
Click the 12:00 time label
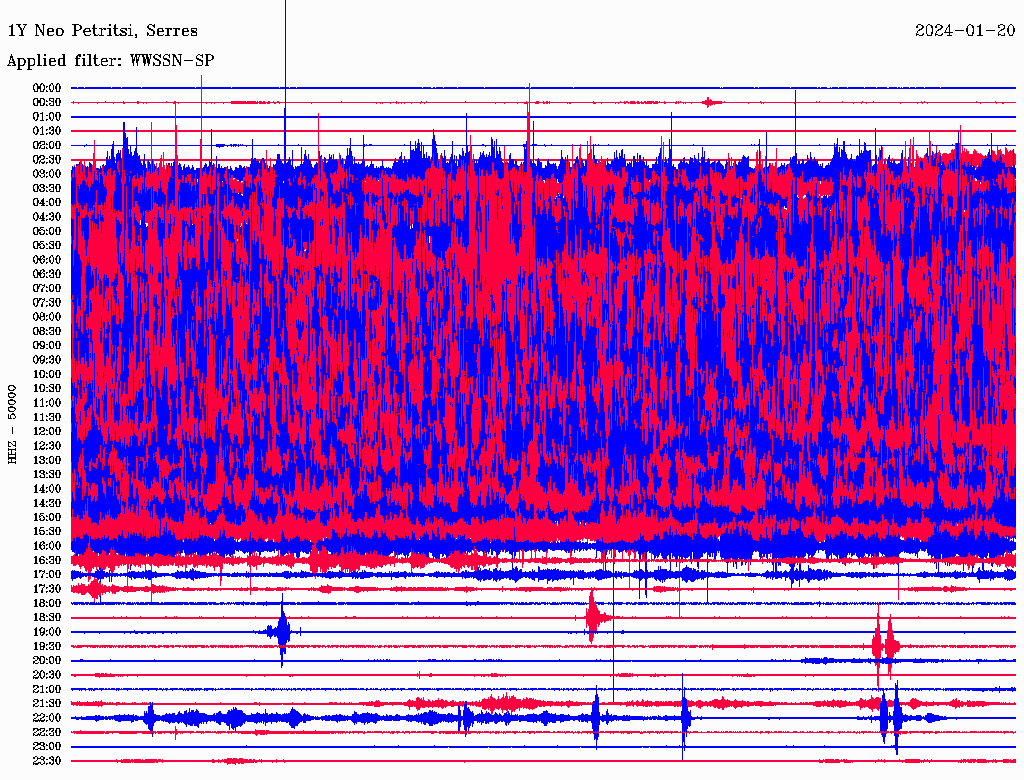(47, 431)
